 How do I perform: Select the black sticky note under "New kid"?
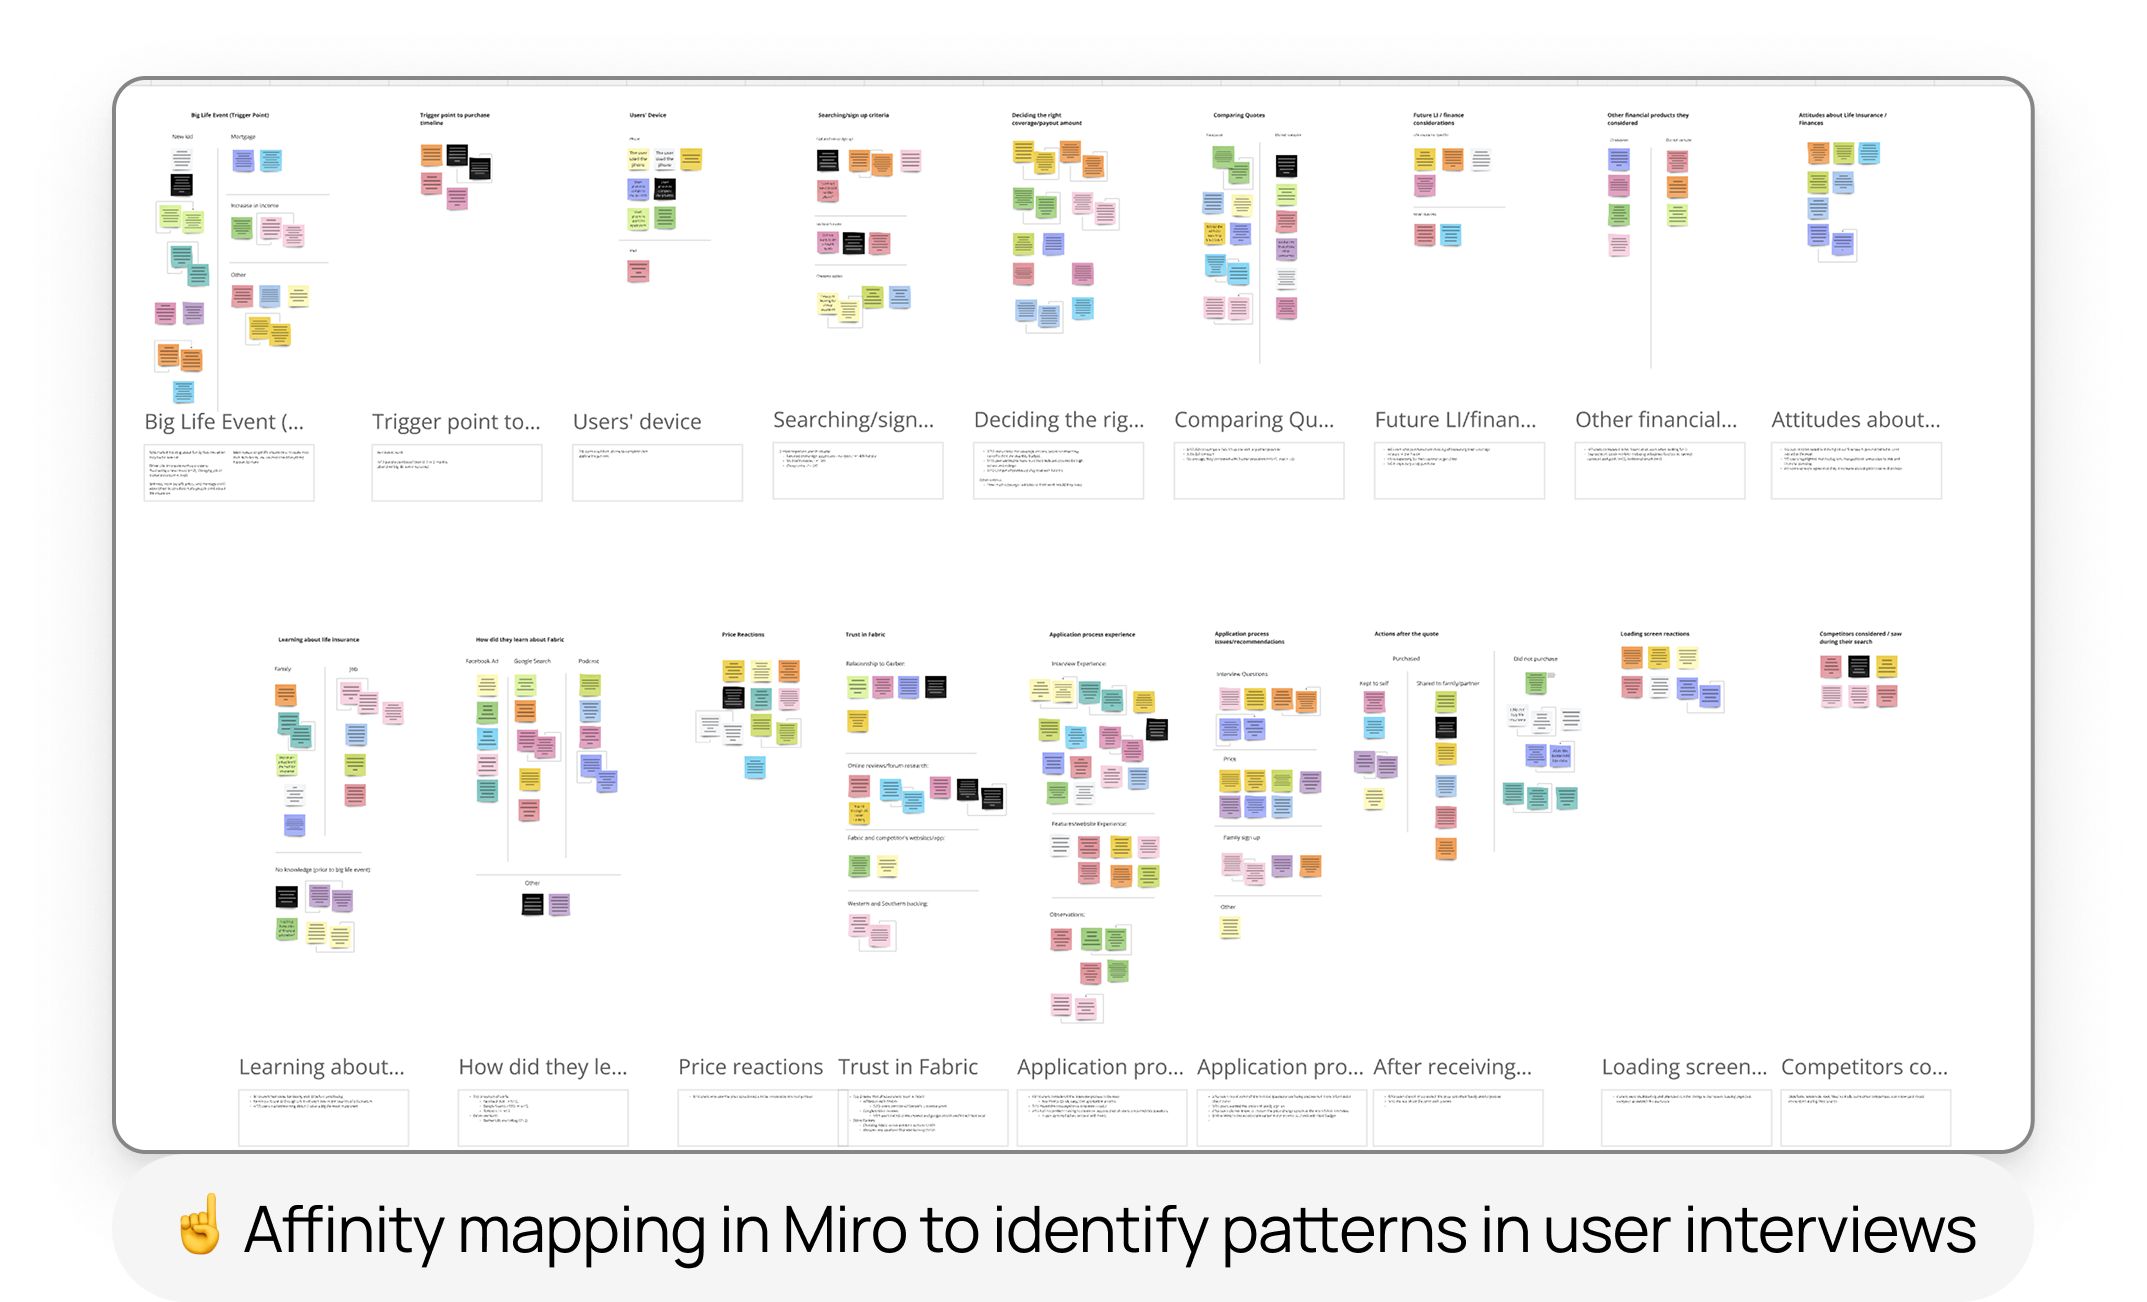pos(182,185)
